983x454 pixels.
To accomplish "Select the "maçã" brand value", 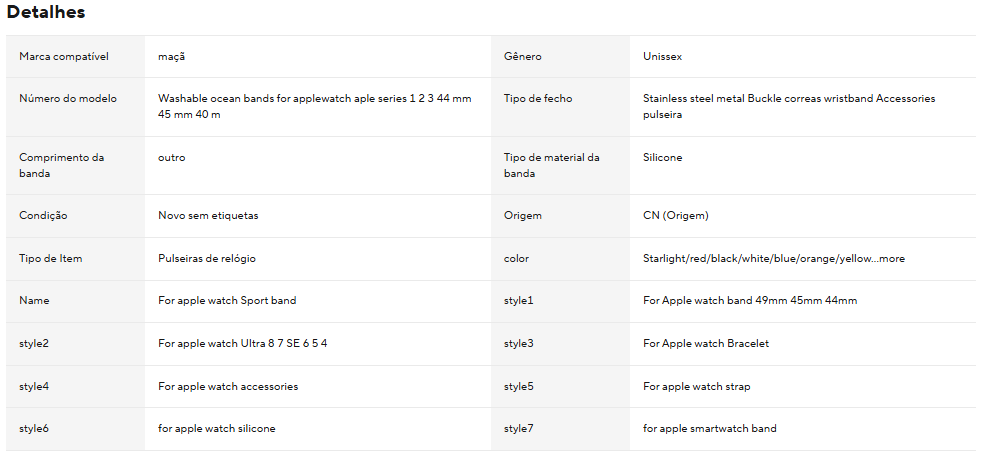I will [172, 57].
